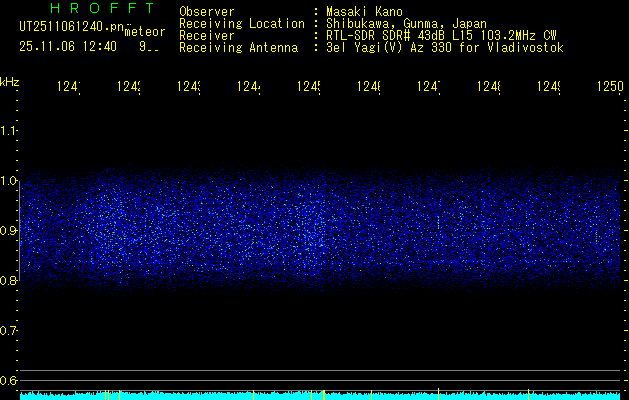Click the 0.7 frequency axis label

8,330
